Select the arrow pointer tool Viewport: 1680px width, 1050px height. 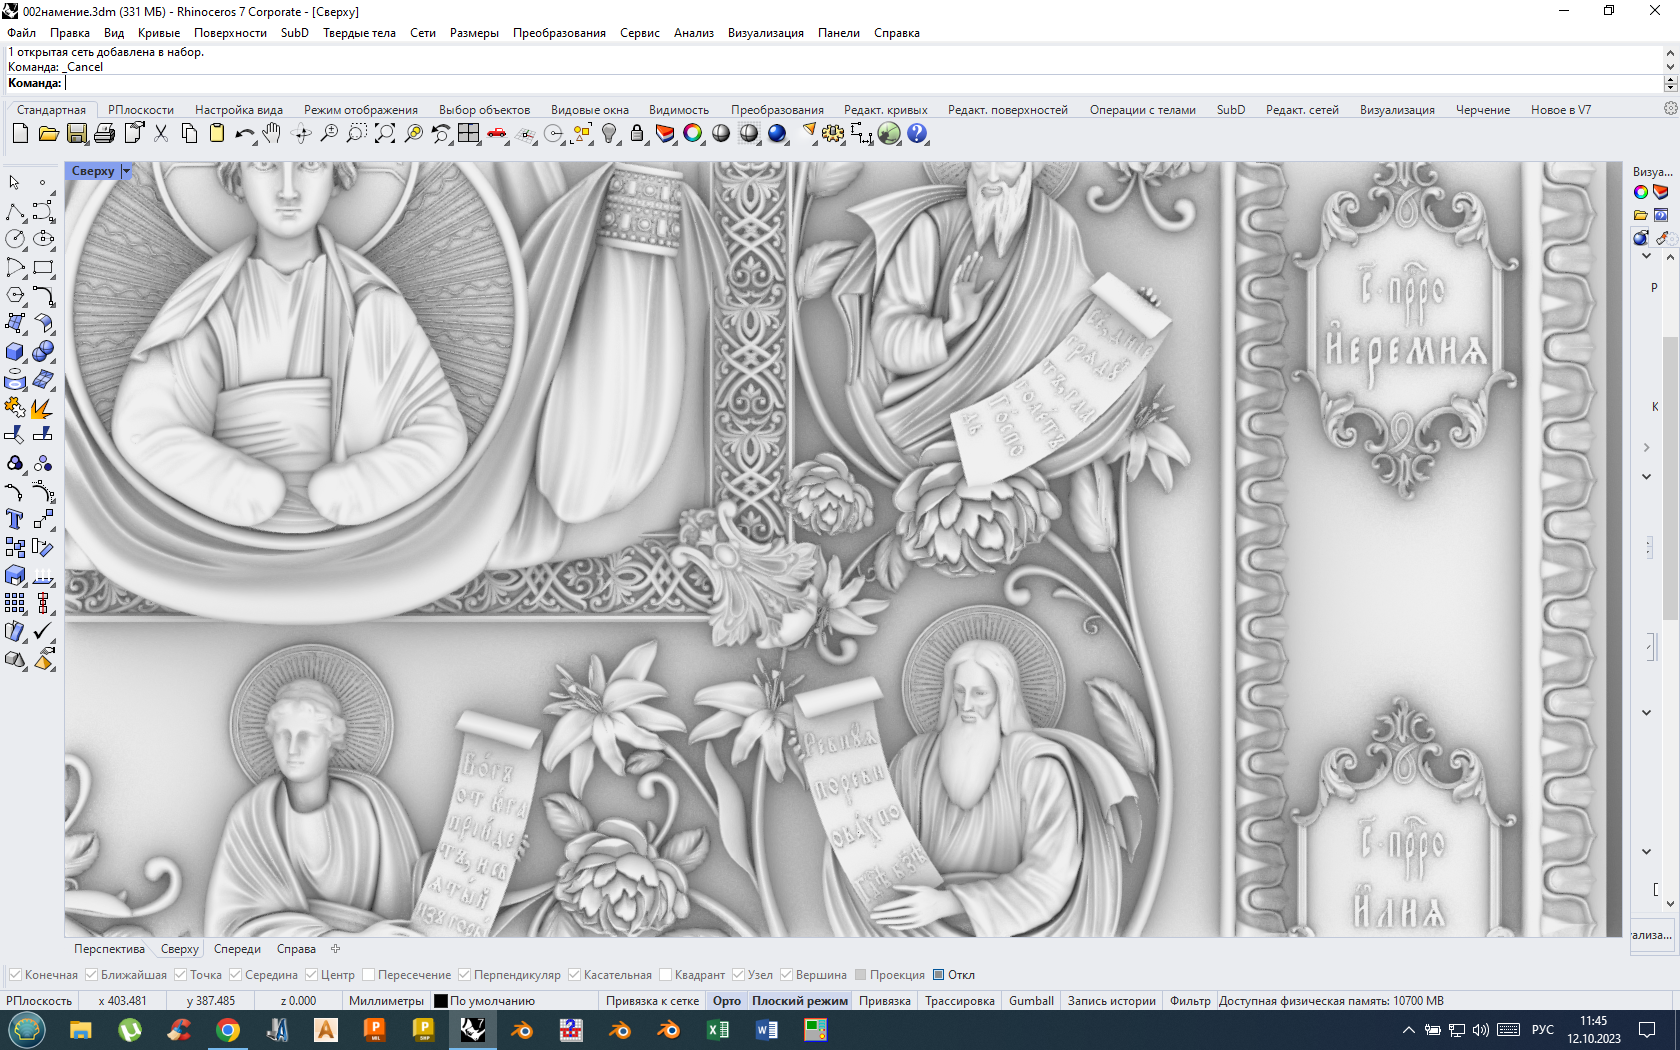pos(15,183)
